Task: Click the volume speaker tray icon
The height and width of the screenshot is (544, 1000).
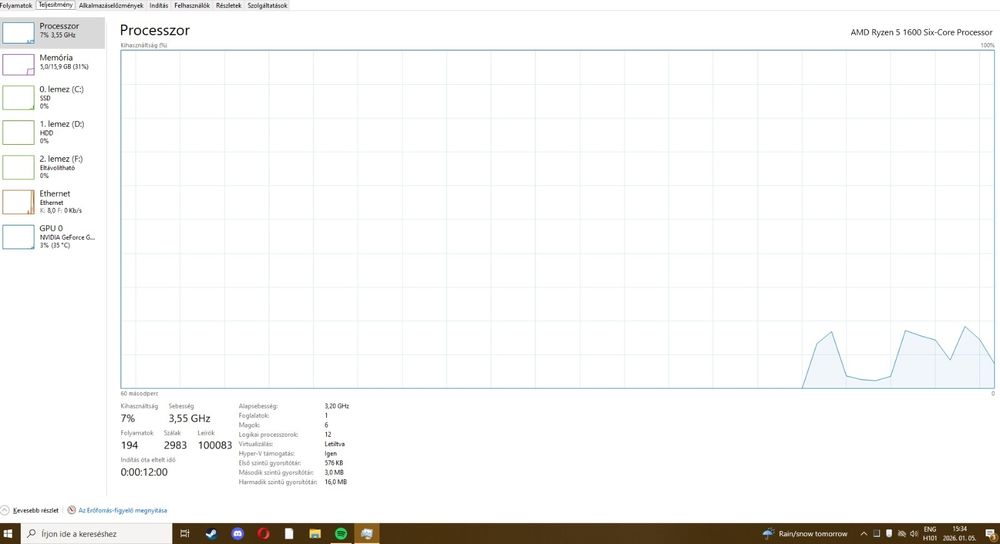Action: click(x=914, y=534)
